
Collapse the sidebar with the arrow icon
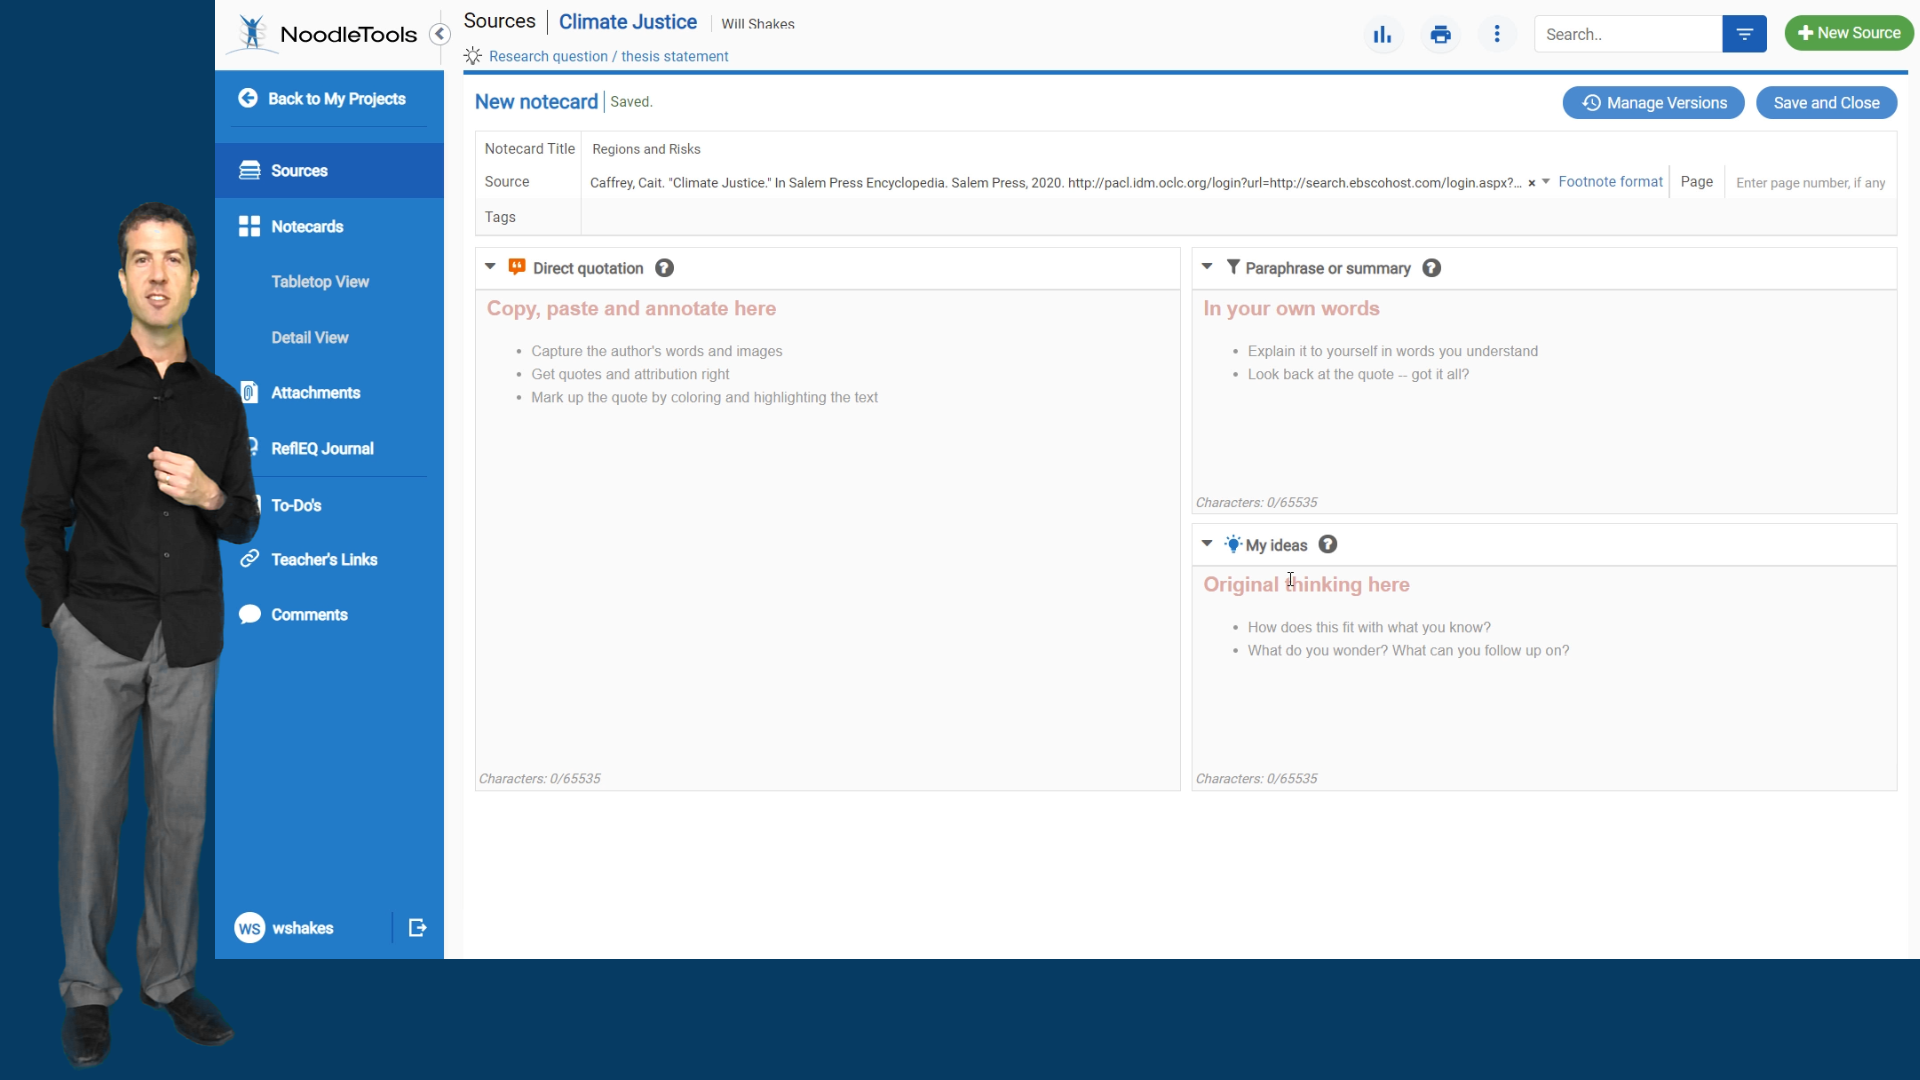click(439, 34)
